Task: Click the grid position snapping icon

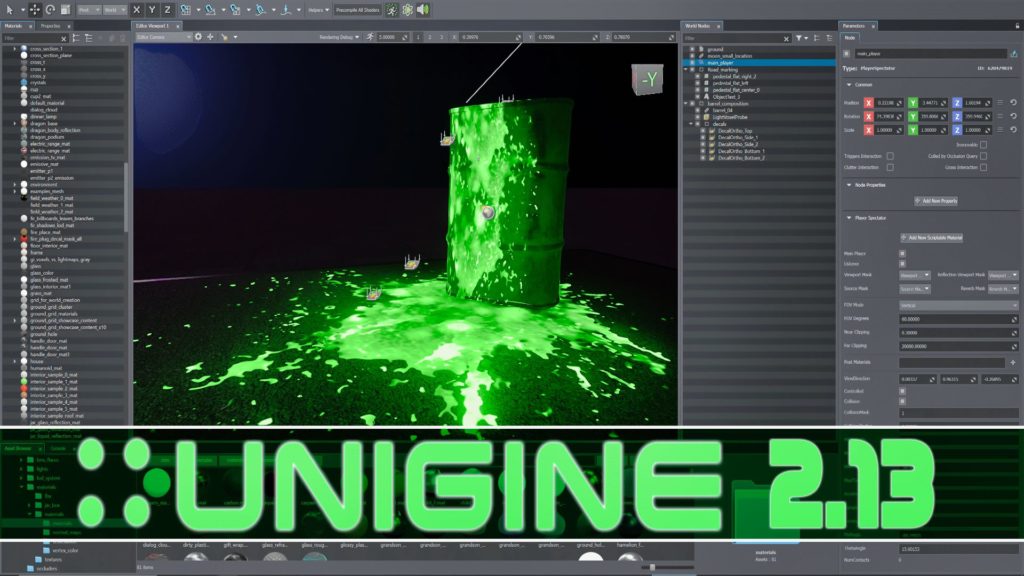Action: click(186, 10)
